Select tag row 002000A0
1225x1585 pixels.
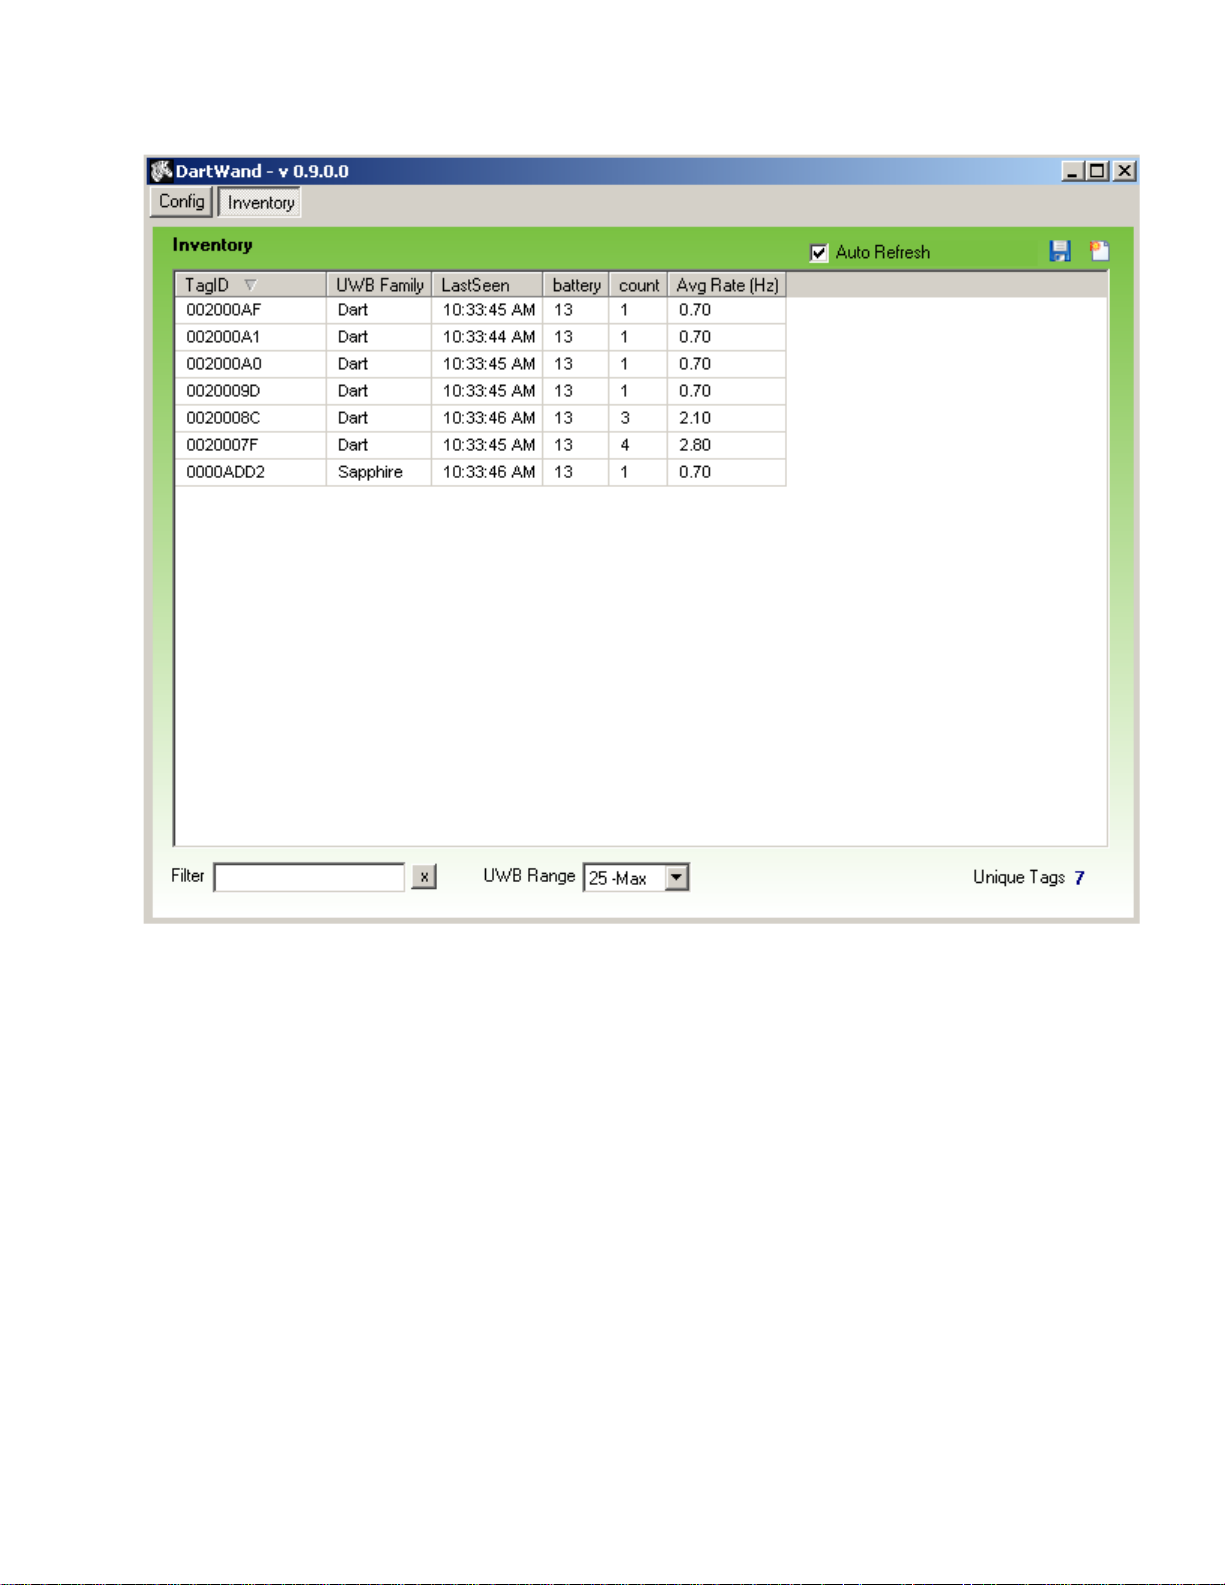click(481, 364)
